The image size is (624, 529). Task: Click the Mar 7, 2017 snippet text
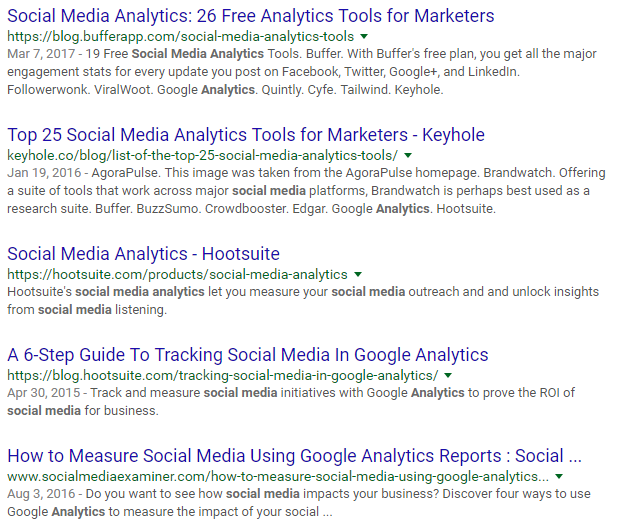(x=302, y=72)
